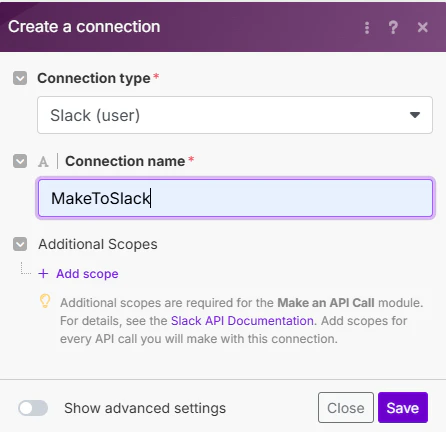Click the Close button in footer
The image size is (446, 432).
(x=346, y=408)
